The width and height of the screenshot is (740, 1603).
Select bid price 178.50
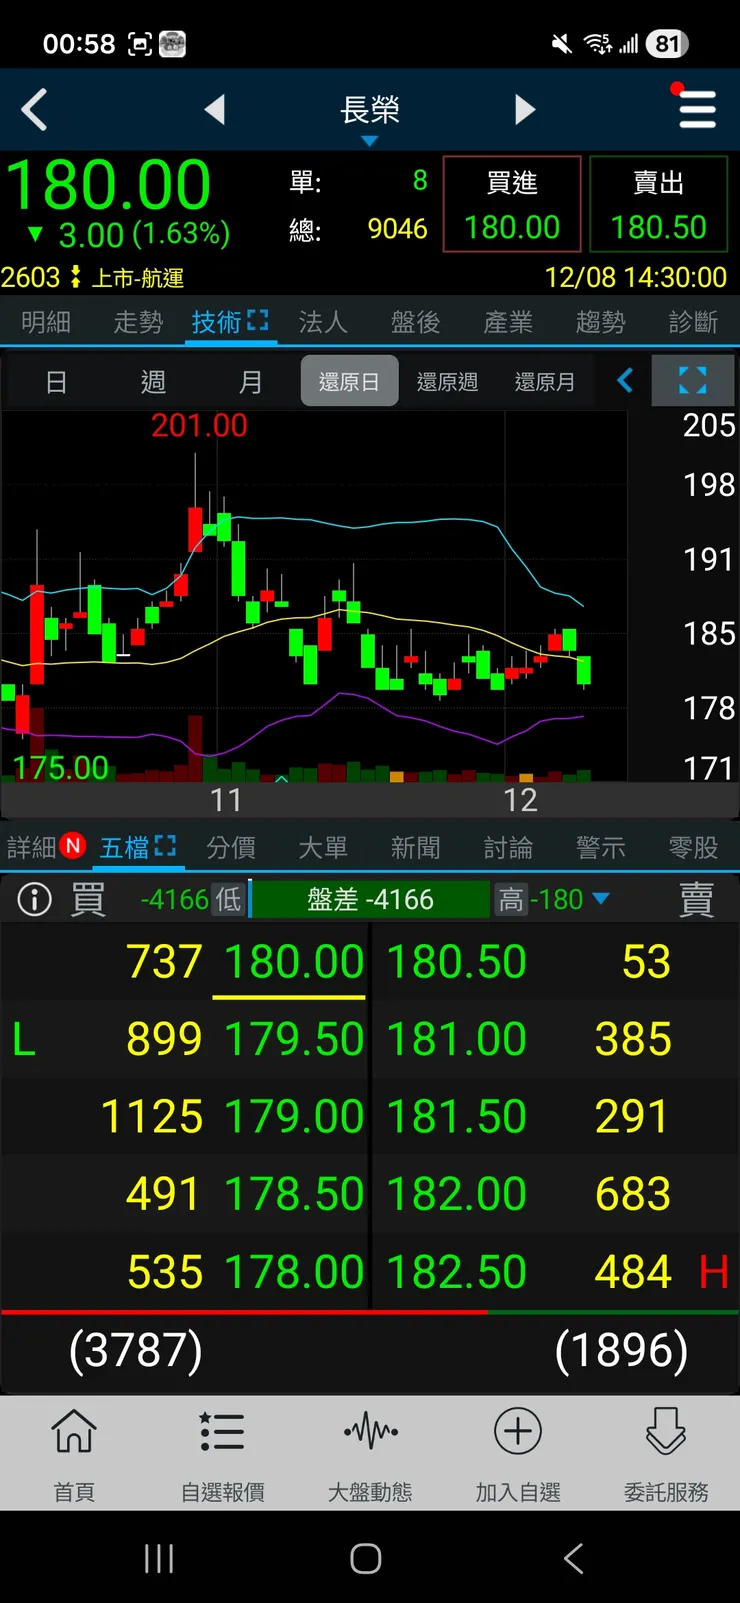[x=294, y=1193]
